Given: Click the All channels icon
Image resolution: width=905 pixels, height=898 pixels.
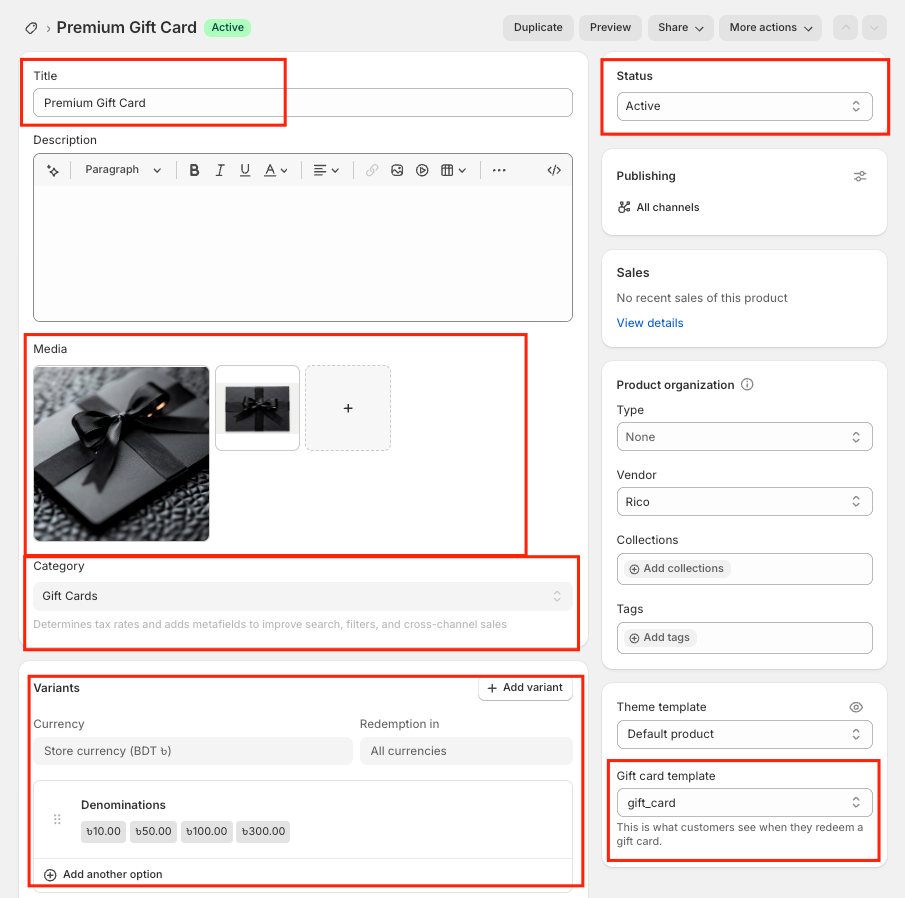Looking at the screenshot, I should [624, 207].
